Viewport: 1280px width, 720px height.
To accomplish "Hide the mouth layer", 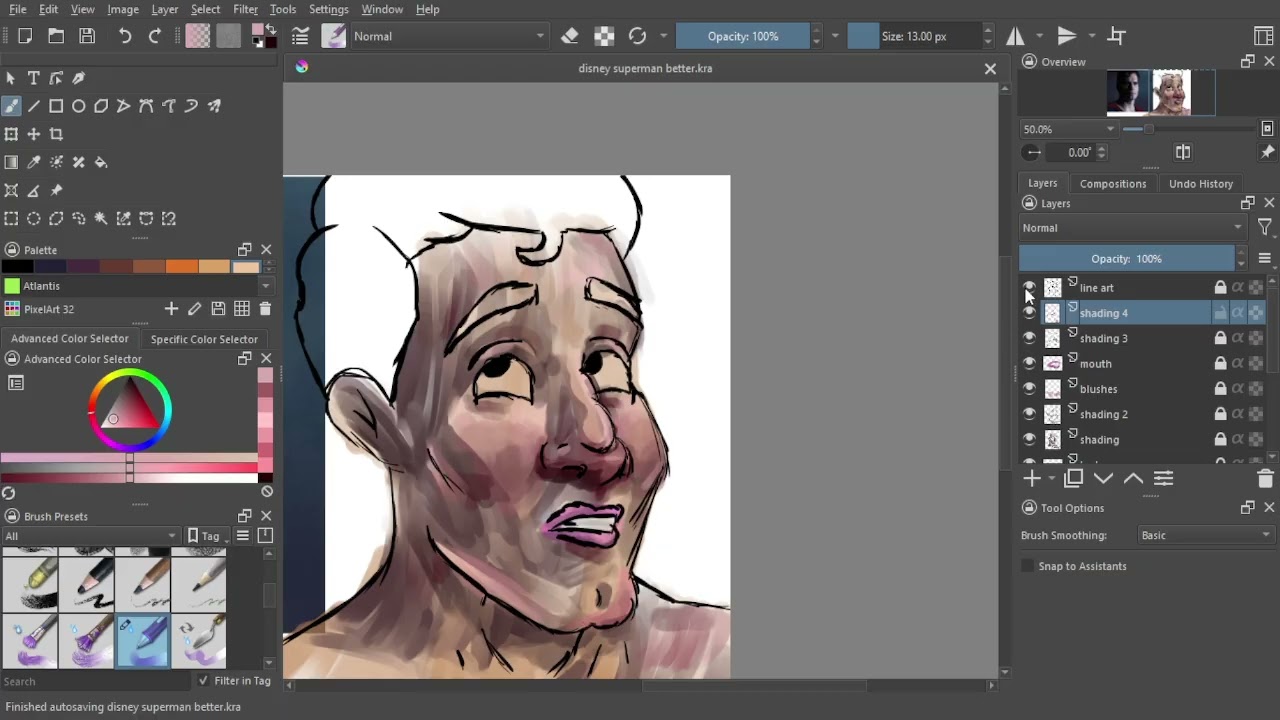I will [x=1029, y=364].
